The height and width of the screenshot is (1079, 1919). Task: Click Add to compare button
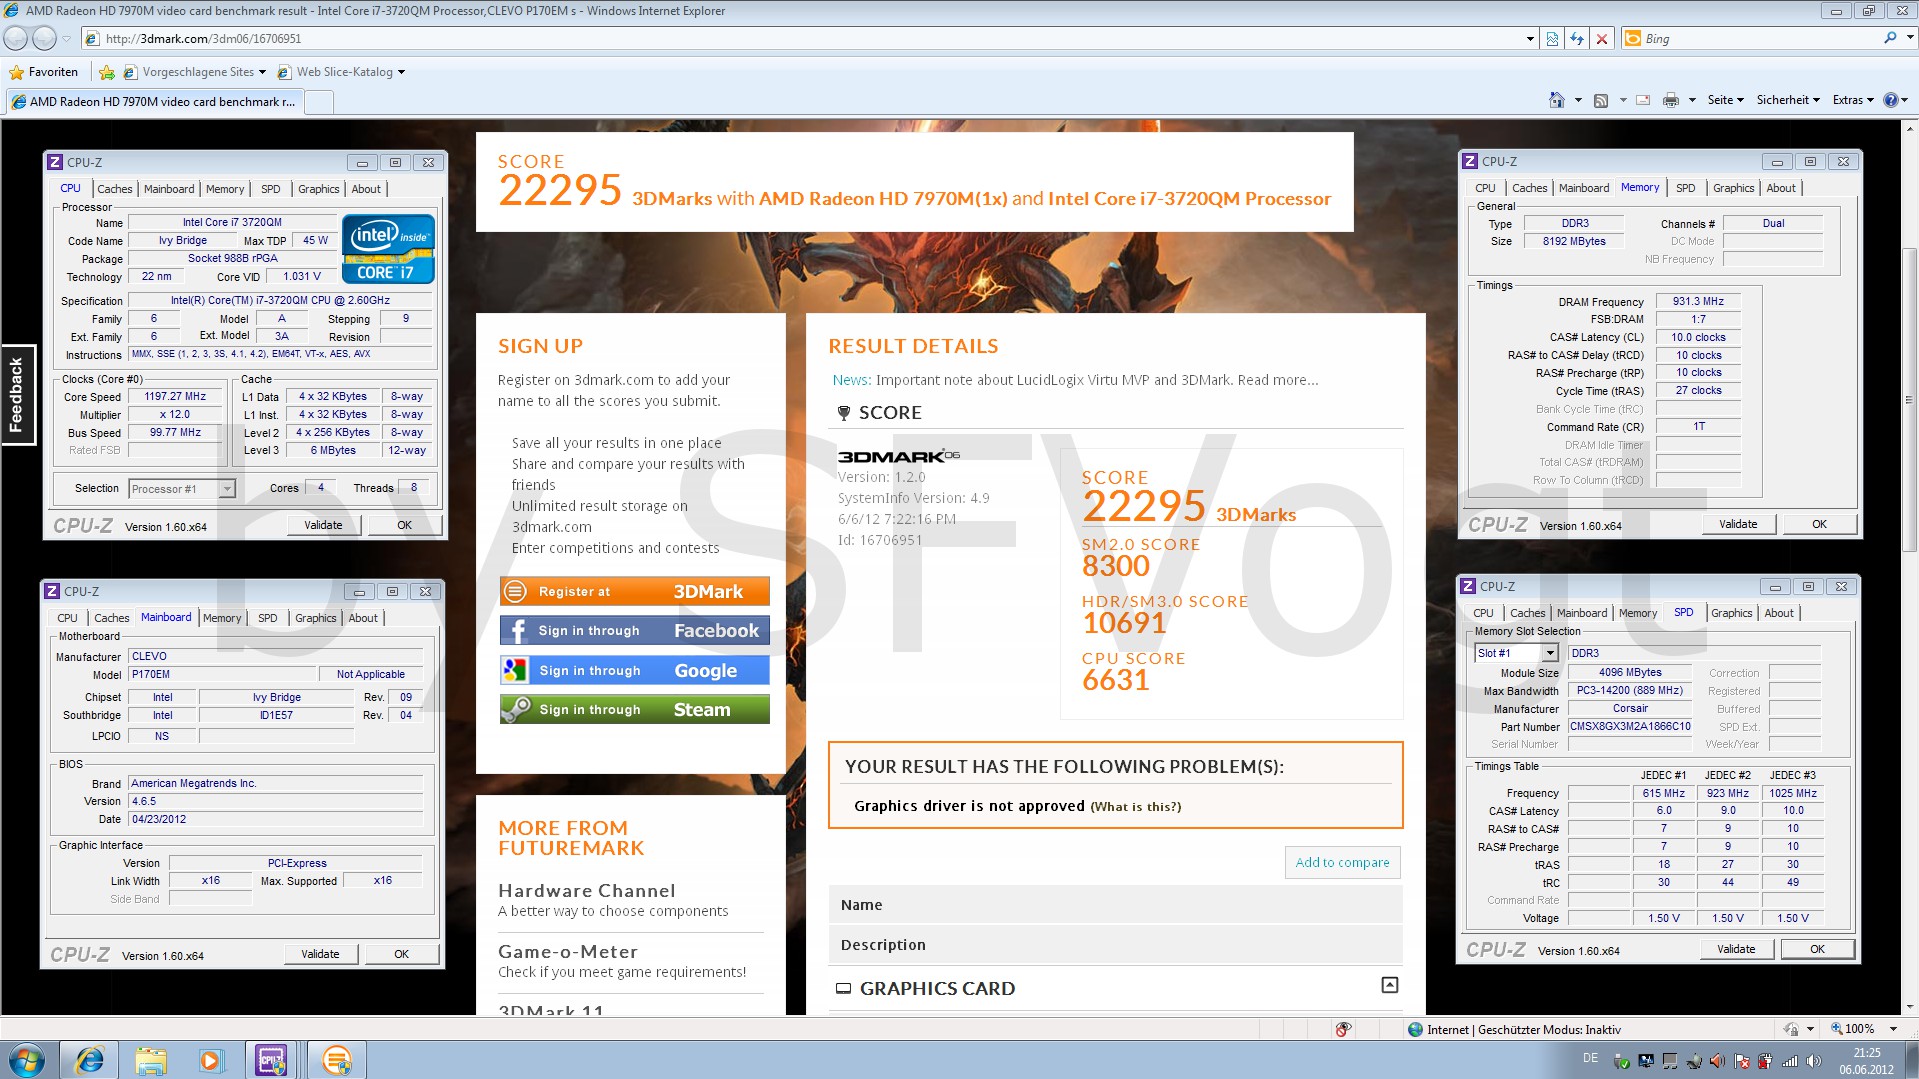[x=1342, y=862]
